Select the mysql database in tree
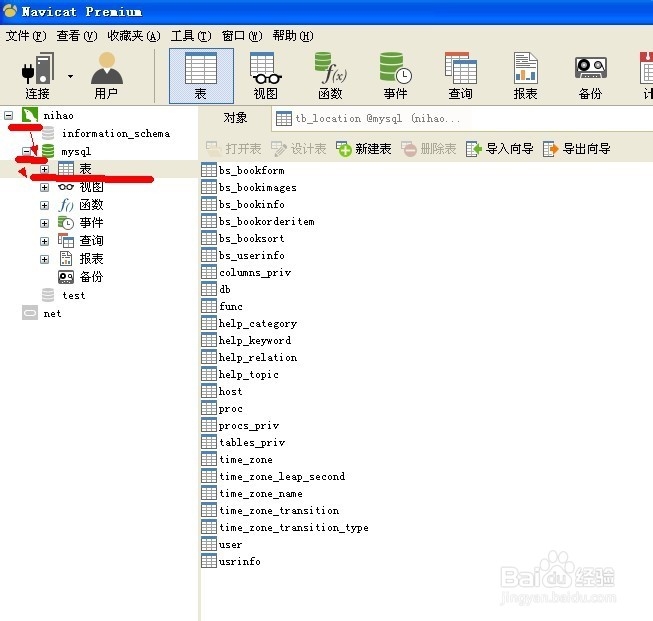 coord(76,151)
